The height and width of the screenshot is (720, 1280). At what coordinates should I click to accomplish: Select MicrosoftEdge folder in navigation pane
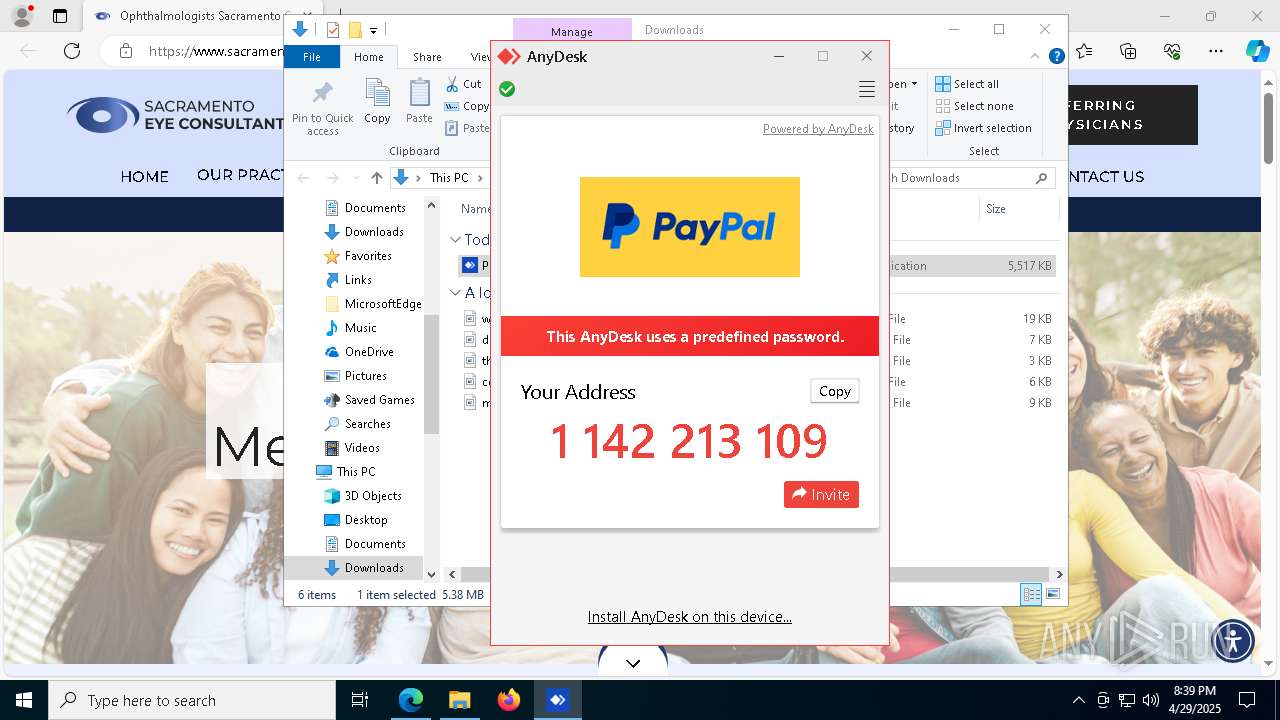click(x=373, y=304)
